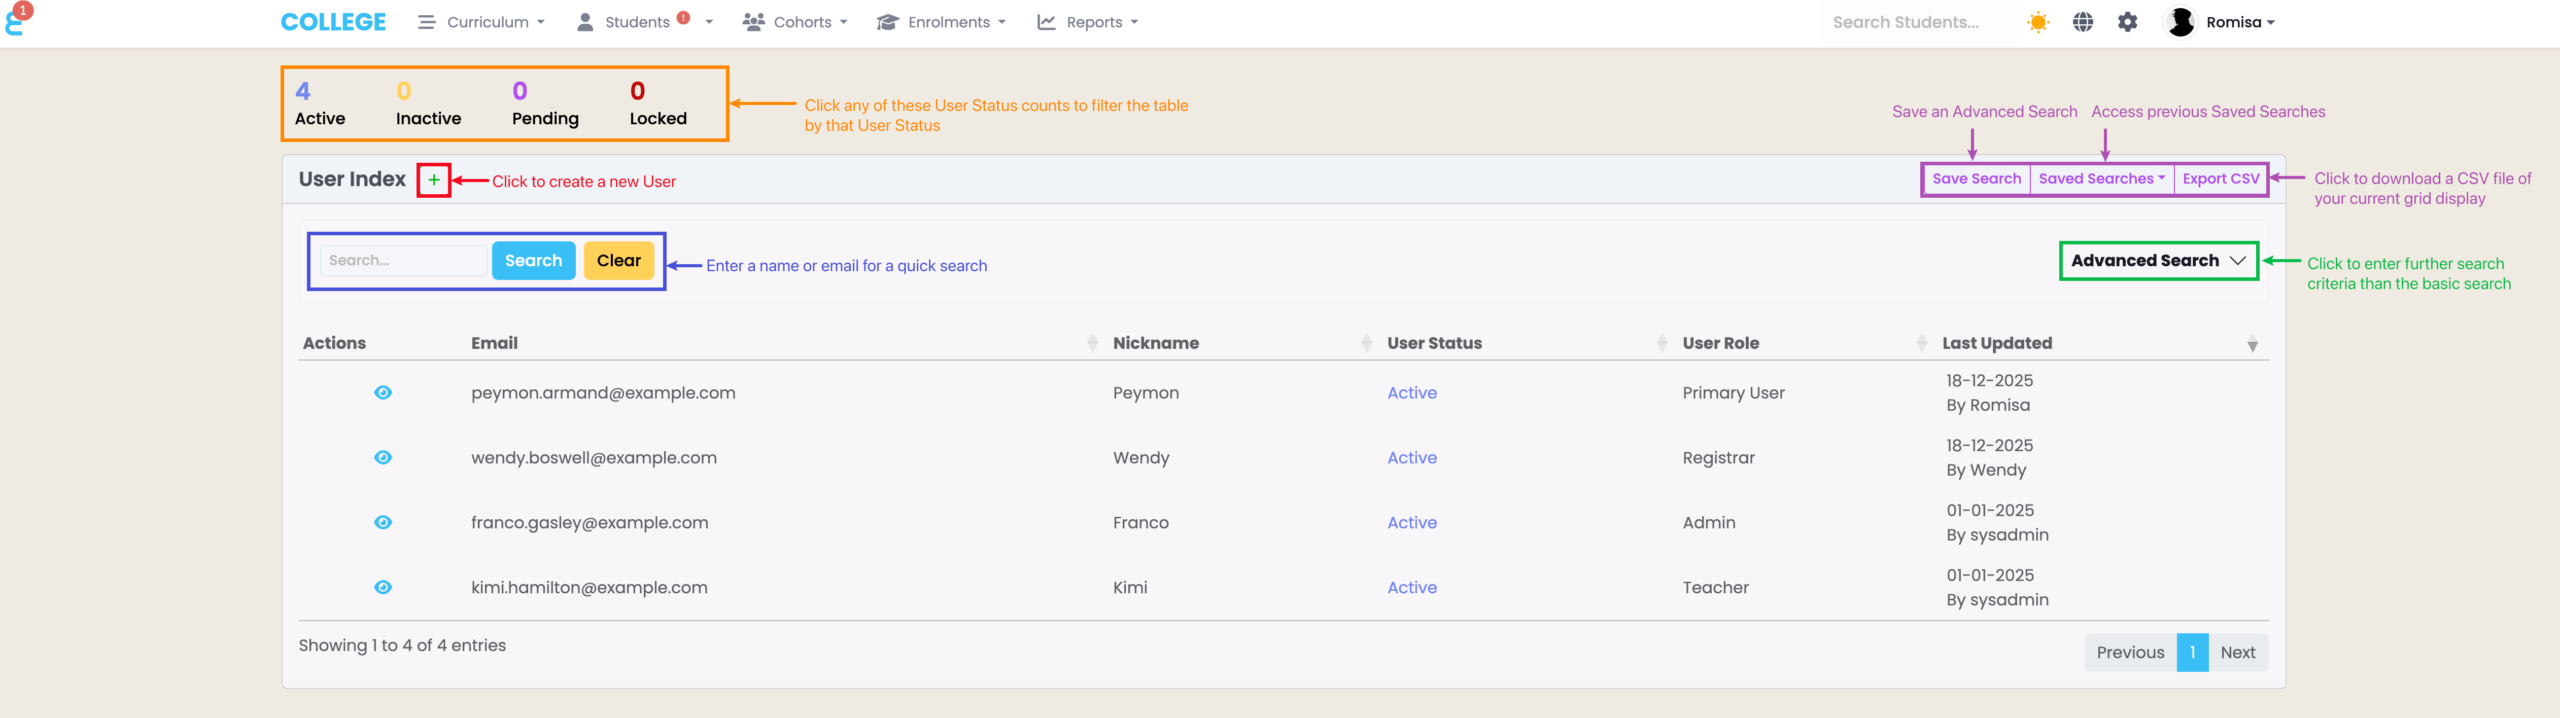Click the globe language icon
This screenshot has height=718, width=2560.
click(x=2082, y=22)
